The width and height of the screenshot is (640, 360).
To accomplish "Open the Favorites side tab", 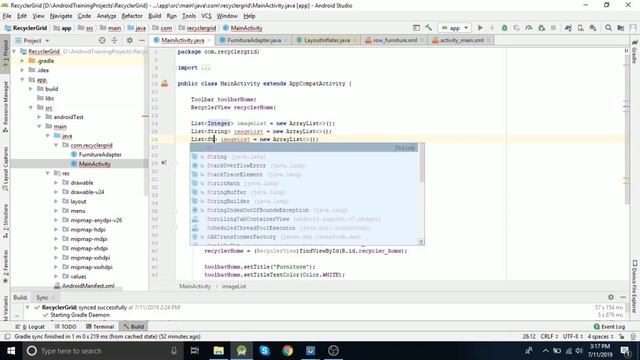I will 5,267.
